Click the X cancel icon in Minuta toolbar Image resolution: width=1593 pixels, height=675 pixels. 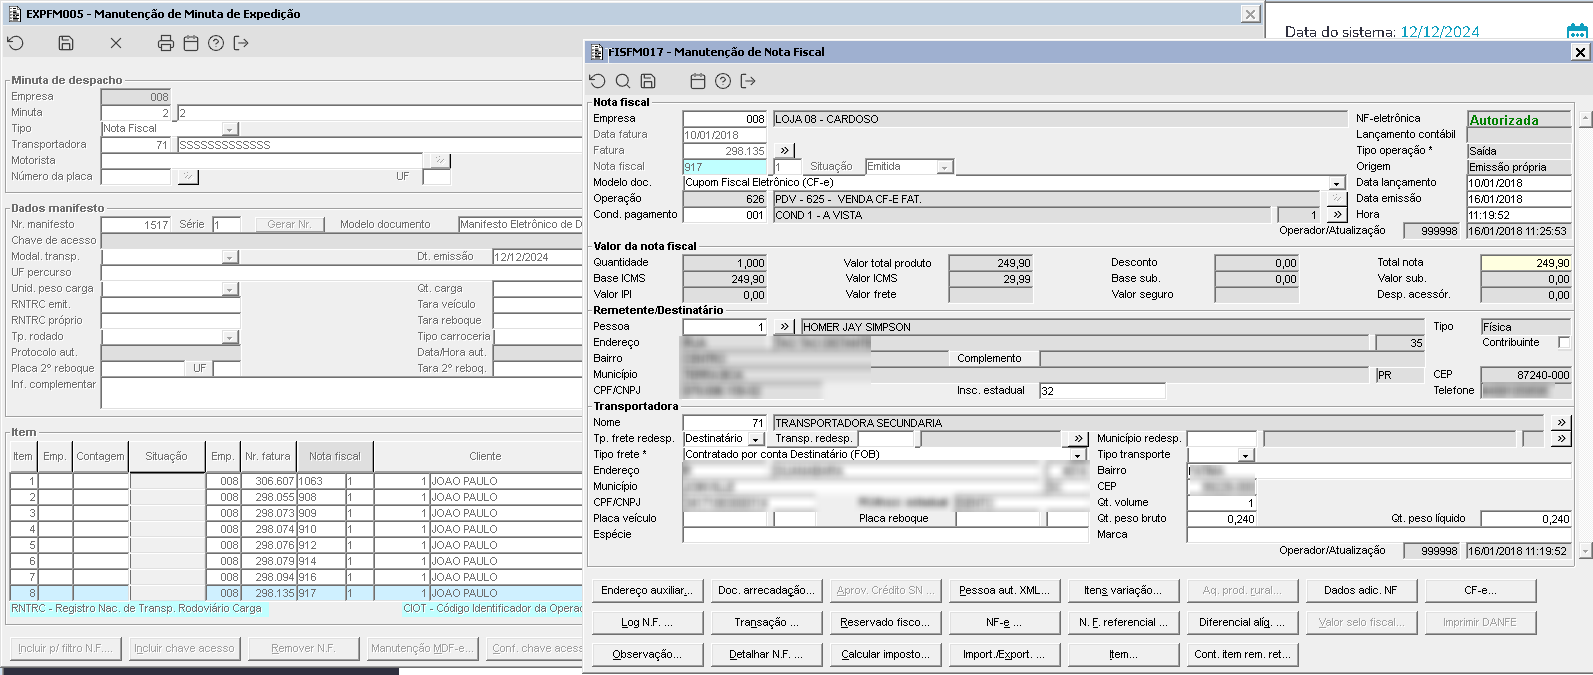(116, 43)
